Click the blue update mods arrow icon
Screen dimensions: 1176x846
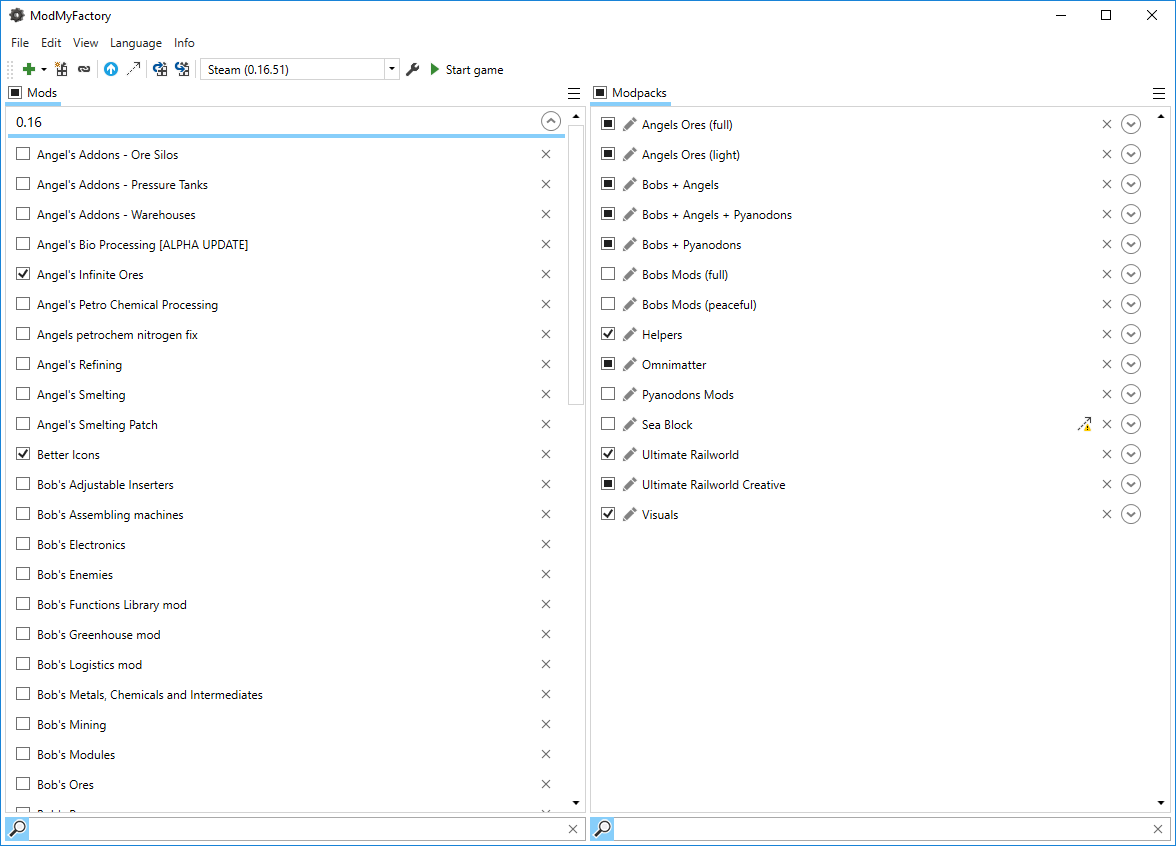pyautogui.click(x=111, y=70)
